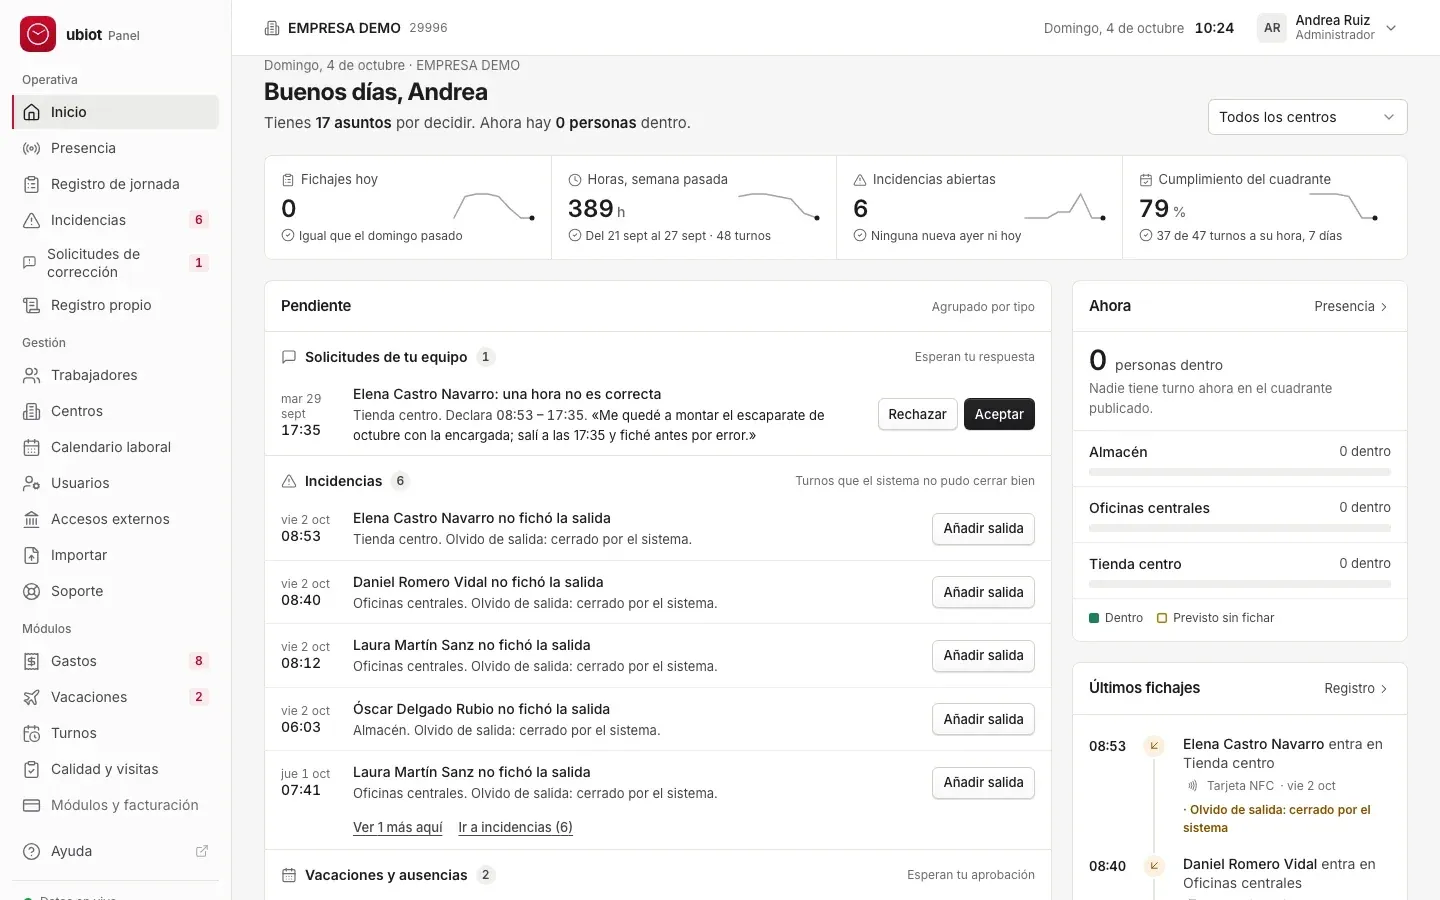Image resolution: width=1440 pixels, height=900 pixels.
Task: Click the Soporte lifebuoy icon
Action: (x=31, y=591)
